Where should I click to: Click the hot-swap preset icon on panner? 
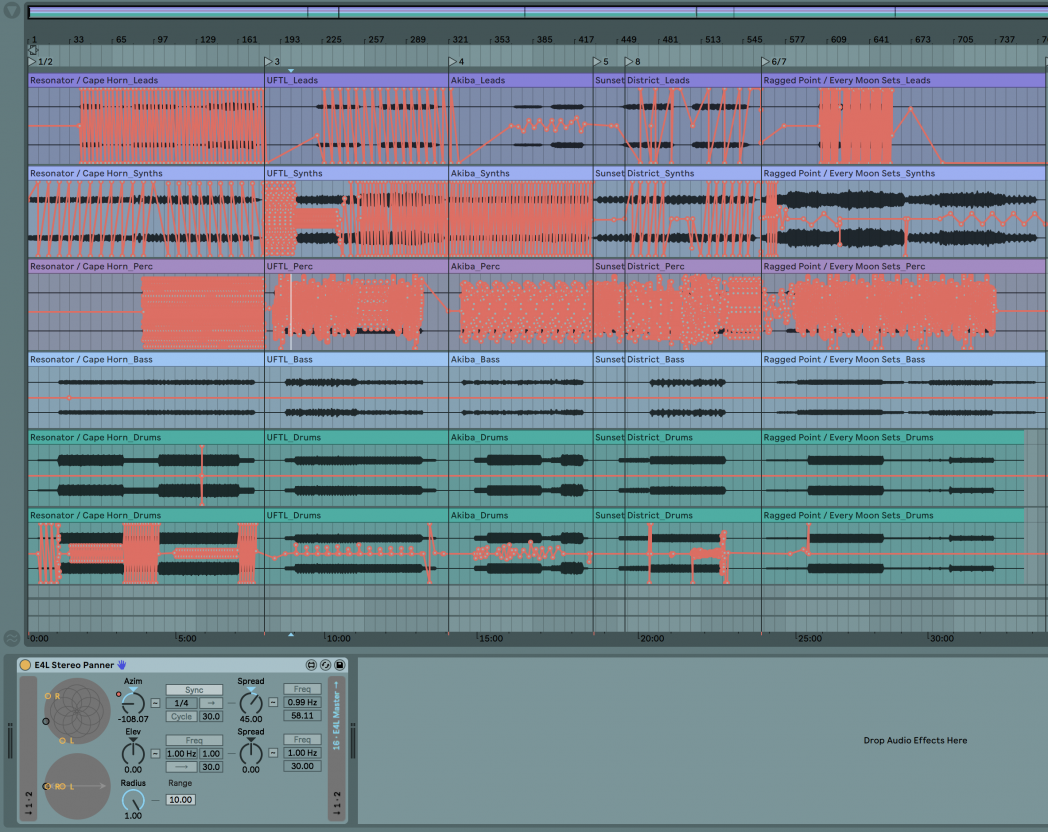[326, 665]
